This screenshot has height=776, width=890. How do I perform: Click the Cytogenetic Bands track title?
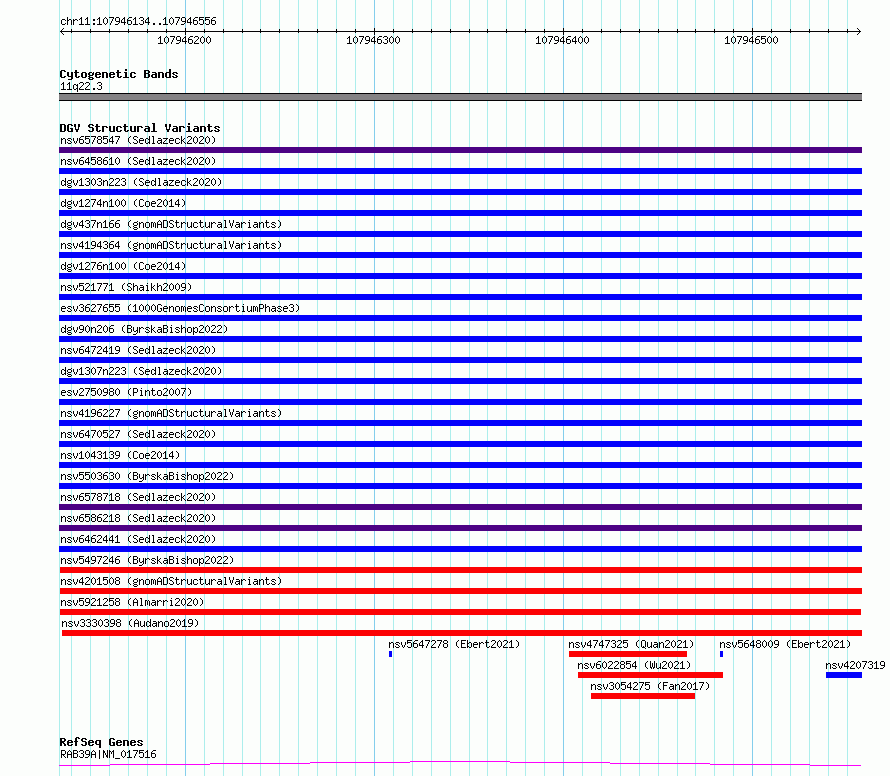click(x=119, y=74)
